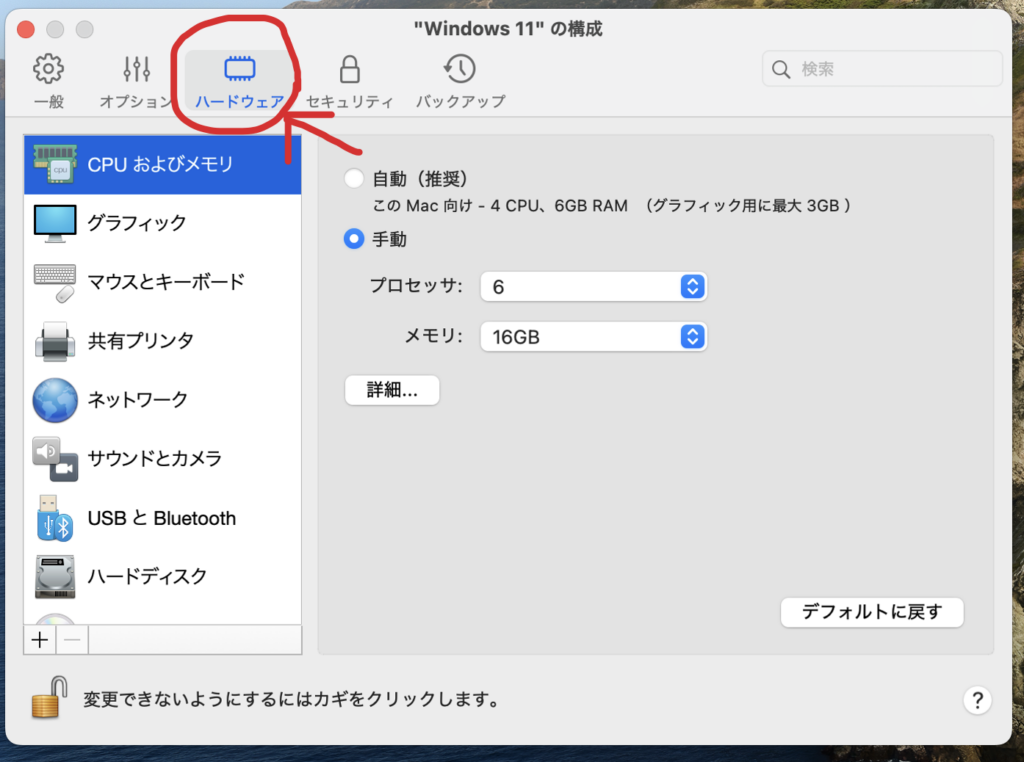Select ハードディスク in the sidebar
The width and height of the screenshot is (1024, 762).
[x=163, y=577]
